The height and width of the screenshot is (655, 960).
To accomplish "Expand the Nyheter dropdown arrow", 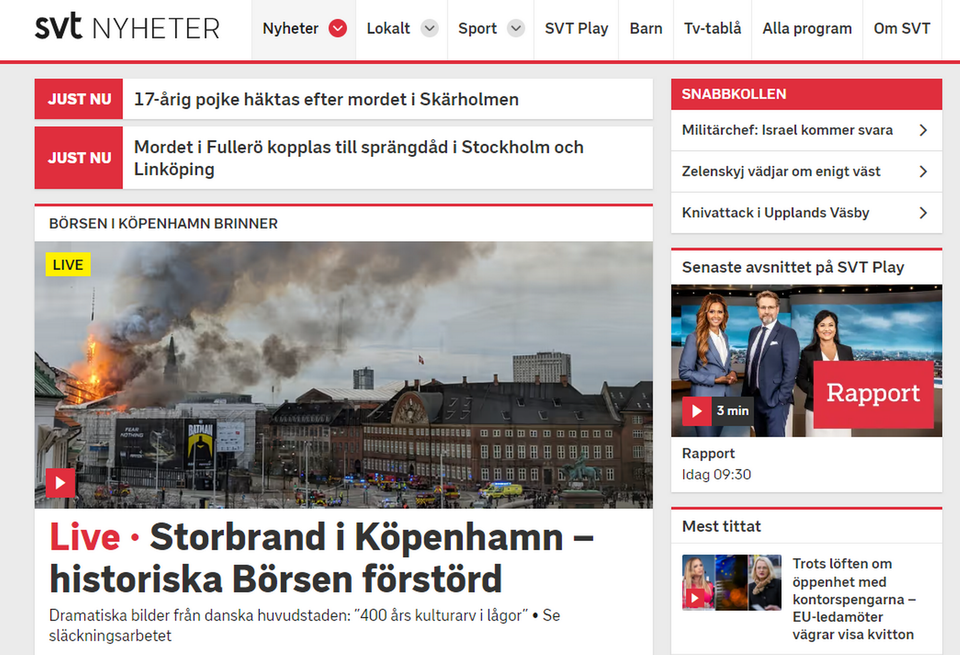I will click(338, 28).
